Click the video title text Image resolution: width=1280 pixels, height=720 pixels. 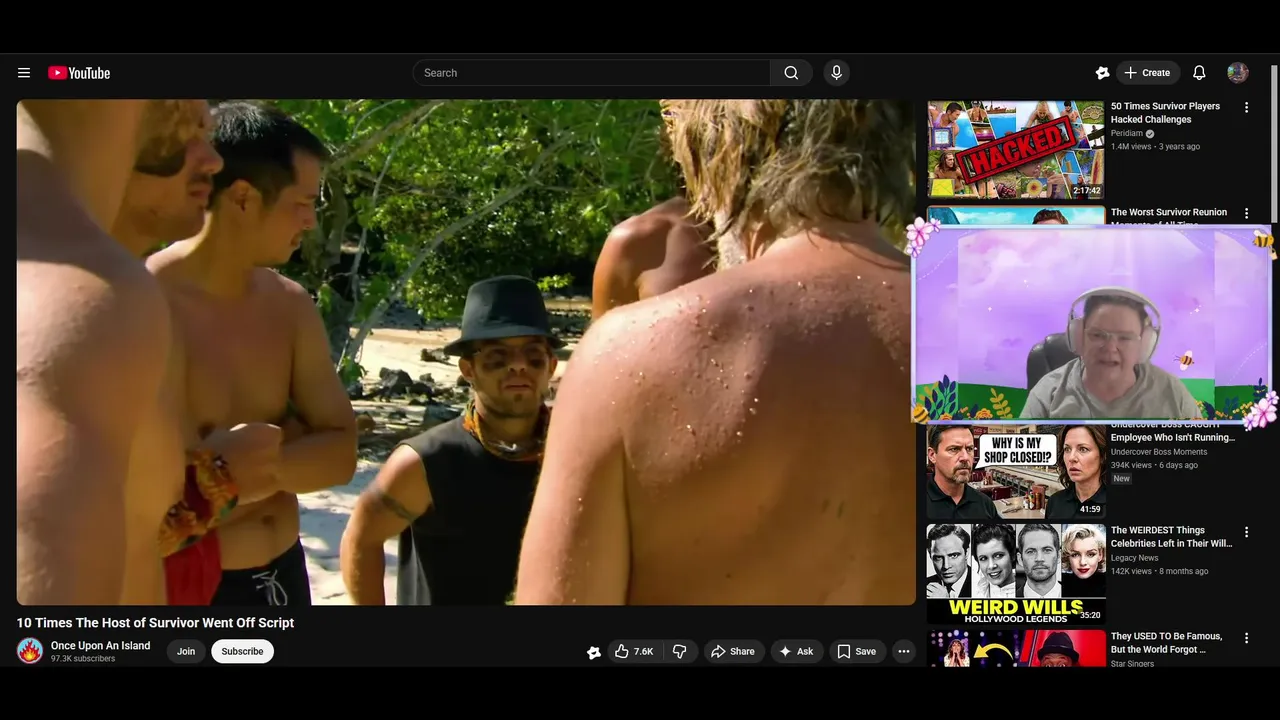click(x=155, y=622)
